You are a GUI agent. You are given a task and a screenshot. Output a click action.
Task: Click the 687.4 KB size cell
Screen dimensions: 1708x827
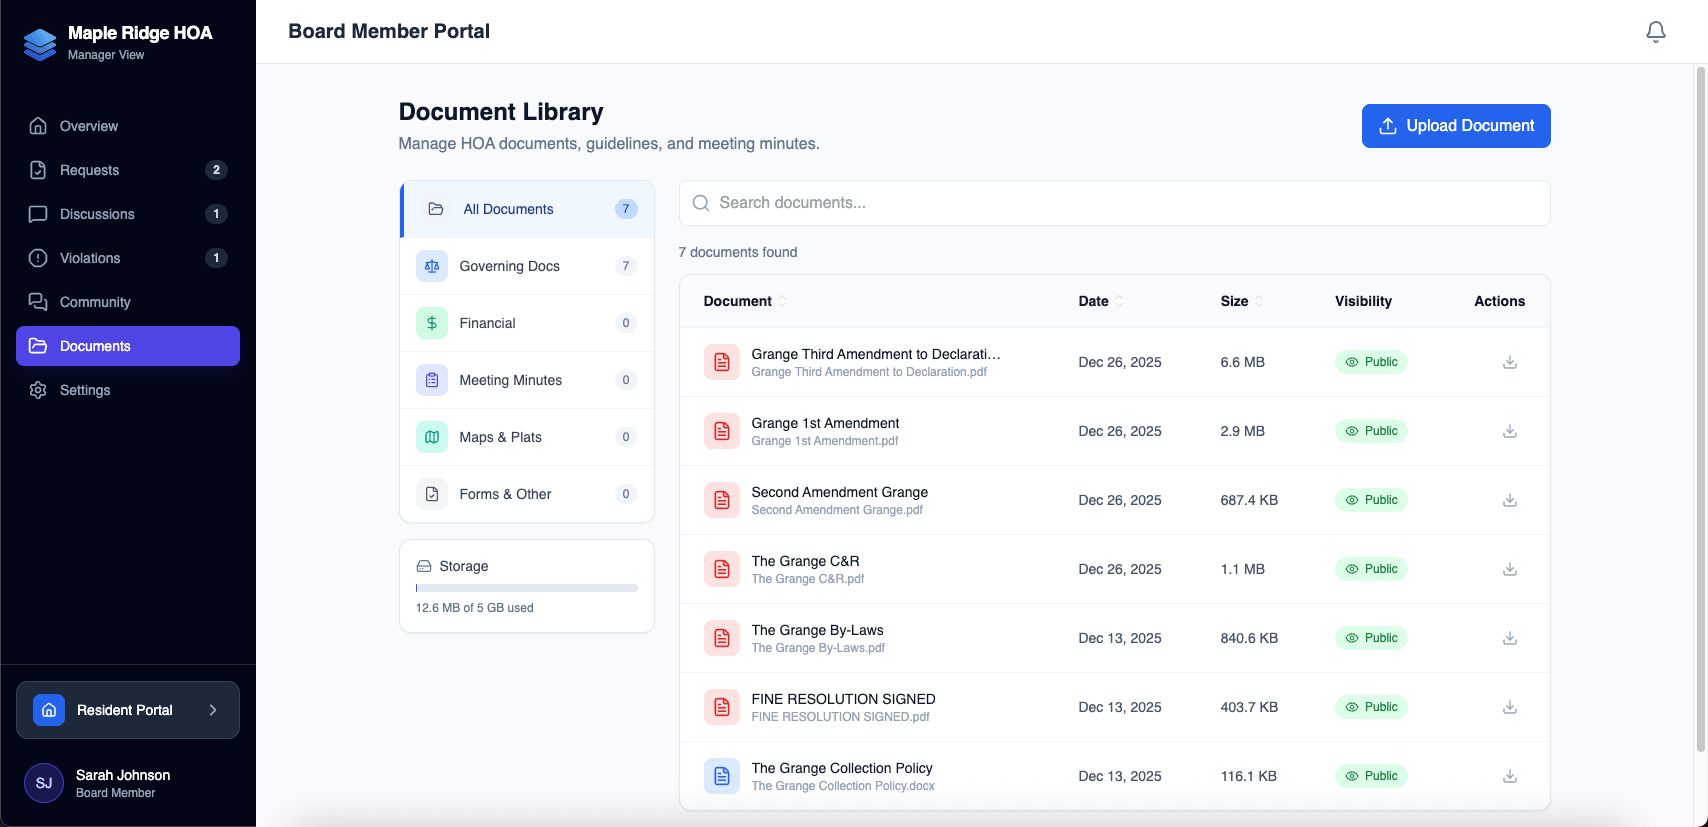pyautogui.click(x=1249, y=500)
